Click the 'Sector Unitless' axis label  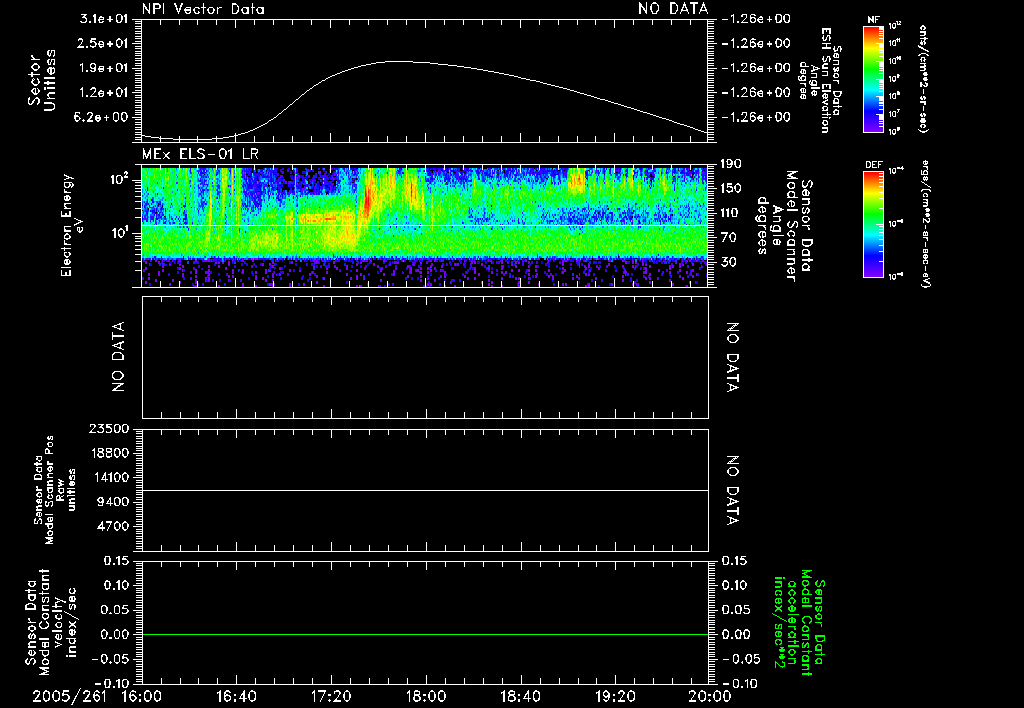click(x=41, y=80)
